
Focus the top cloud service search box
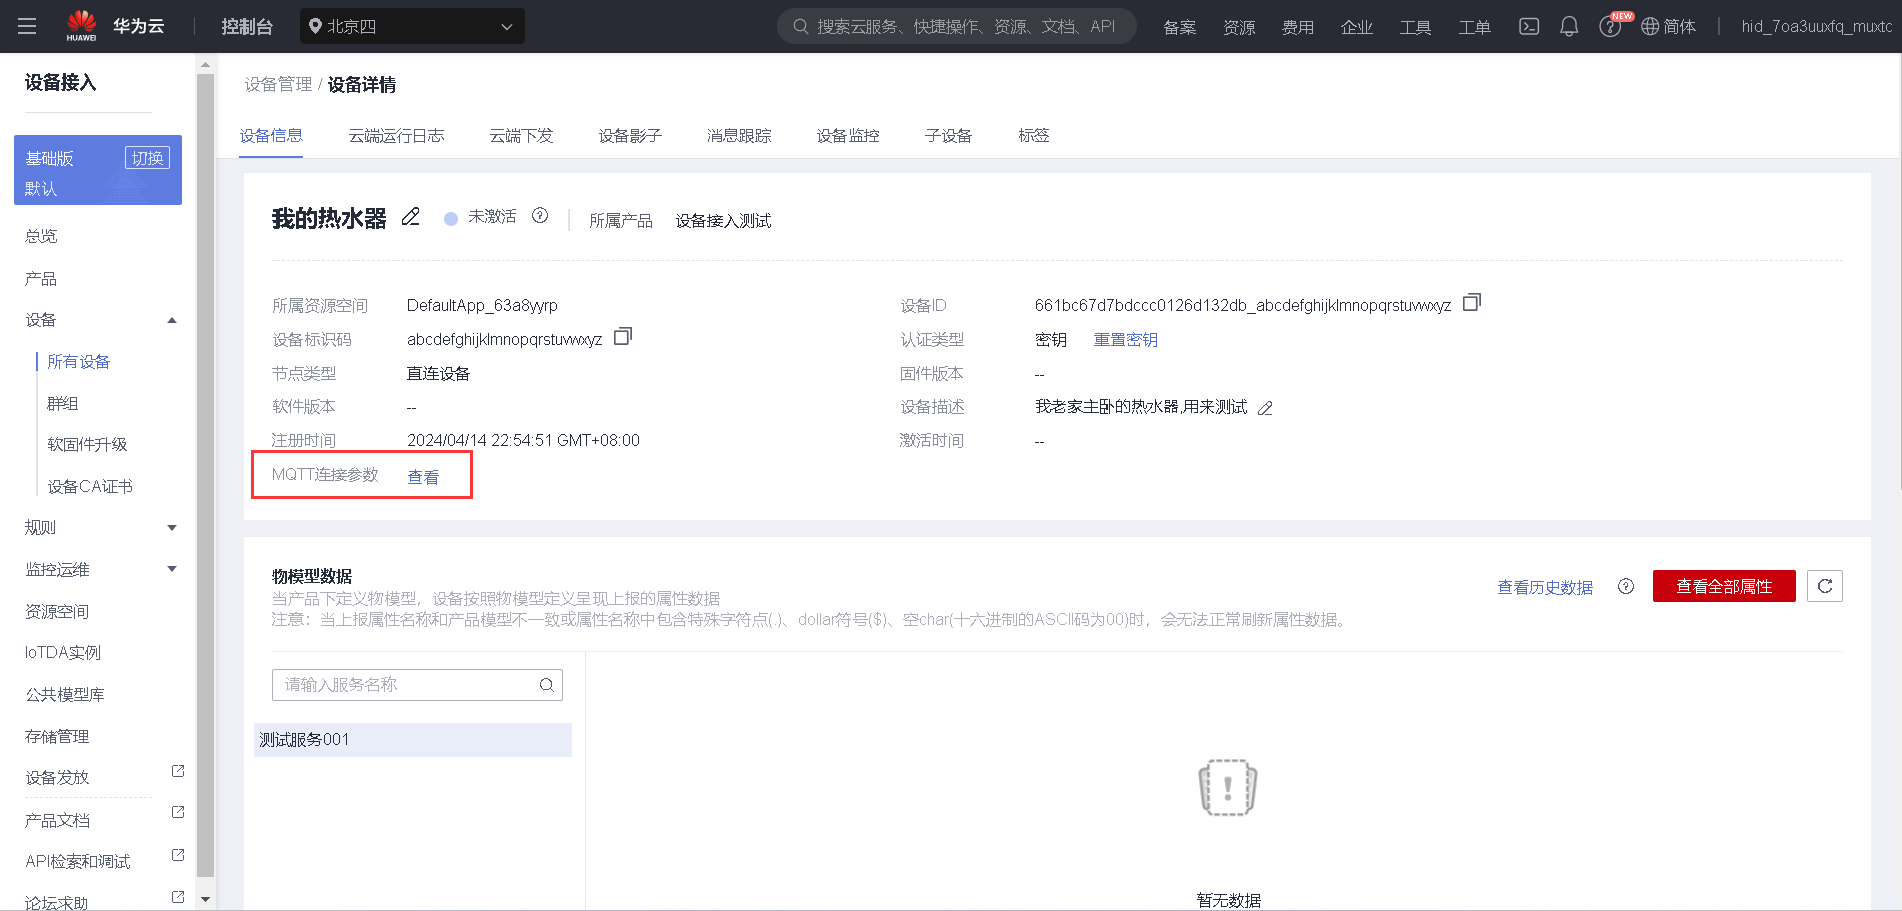(957, 26)
